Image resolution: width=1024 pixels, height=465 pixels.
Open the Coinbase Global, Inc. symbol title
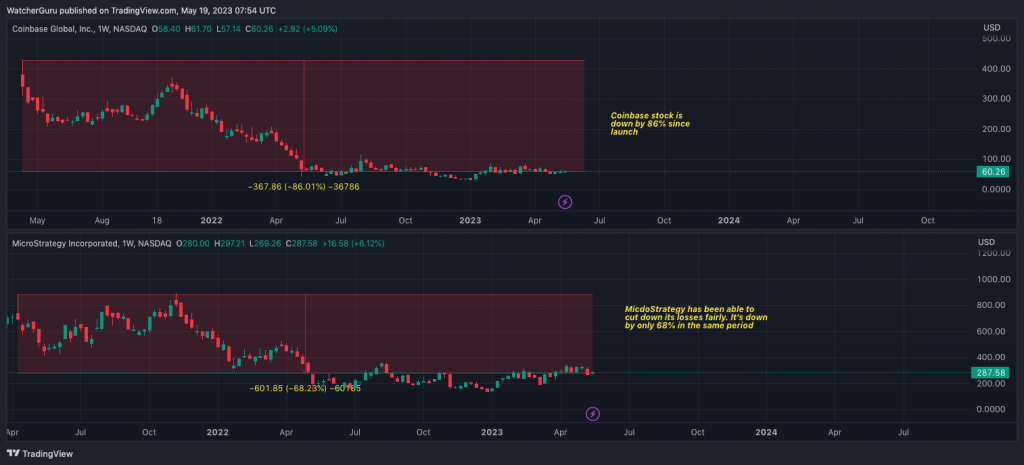80,29
